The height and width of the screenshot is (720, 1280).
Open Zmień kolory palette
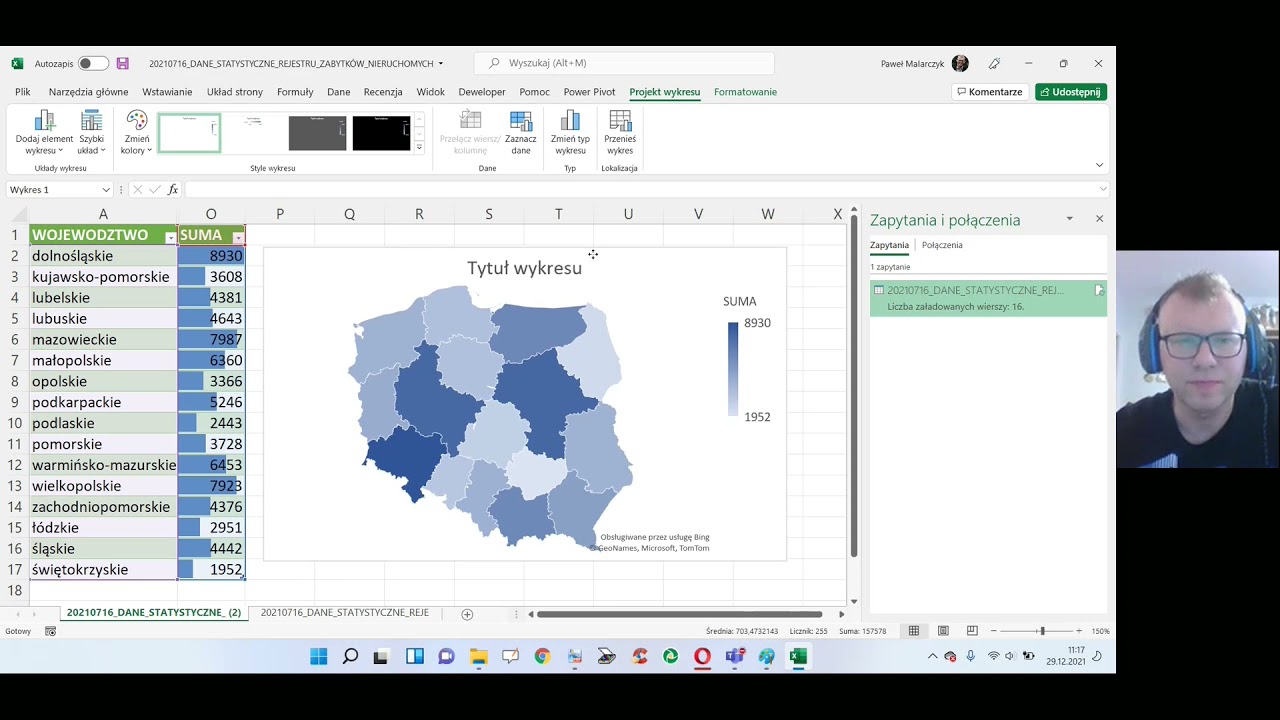pyautogui.click(x=136, y=132)
